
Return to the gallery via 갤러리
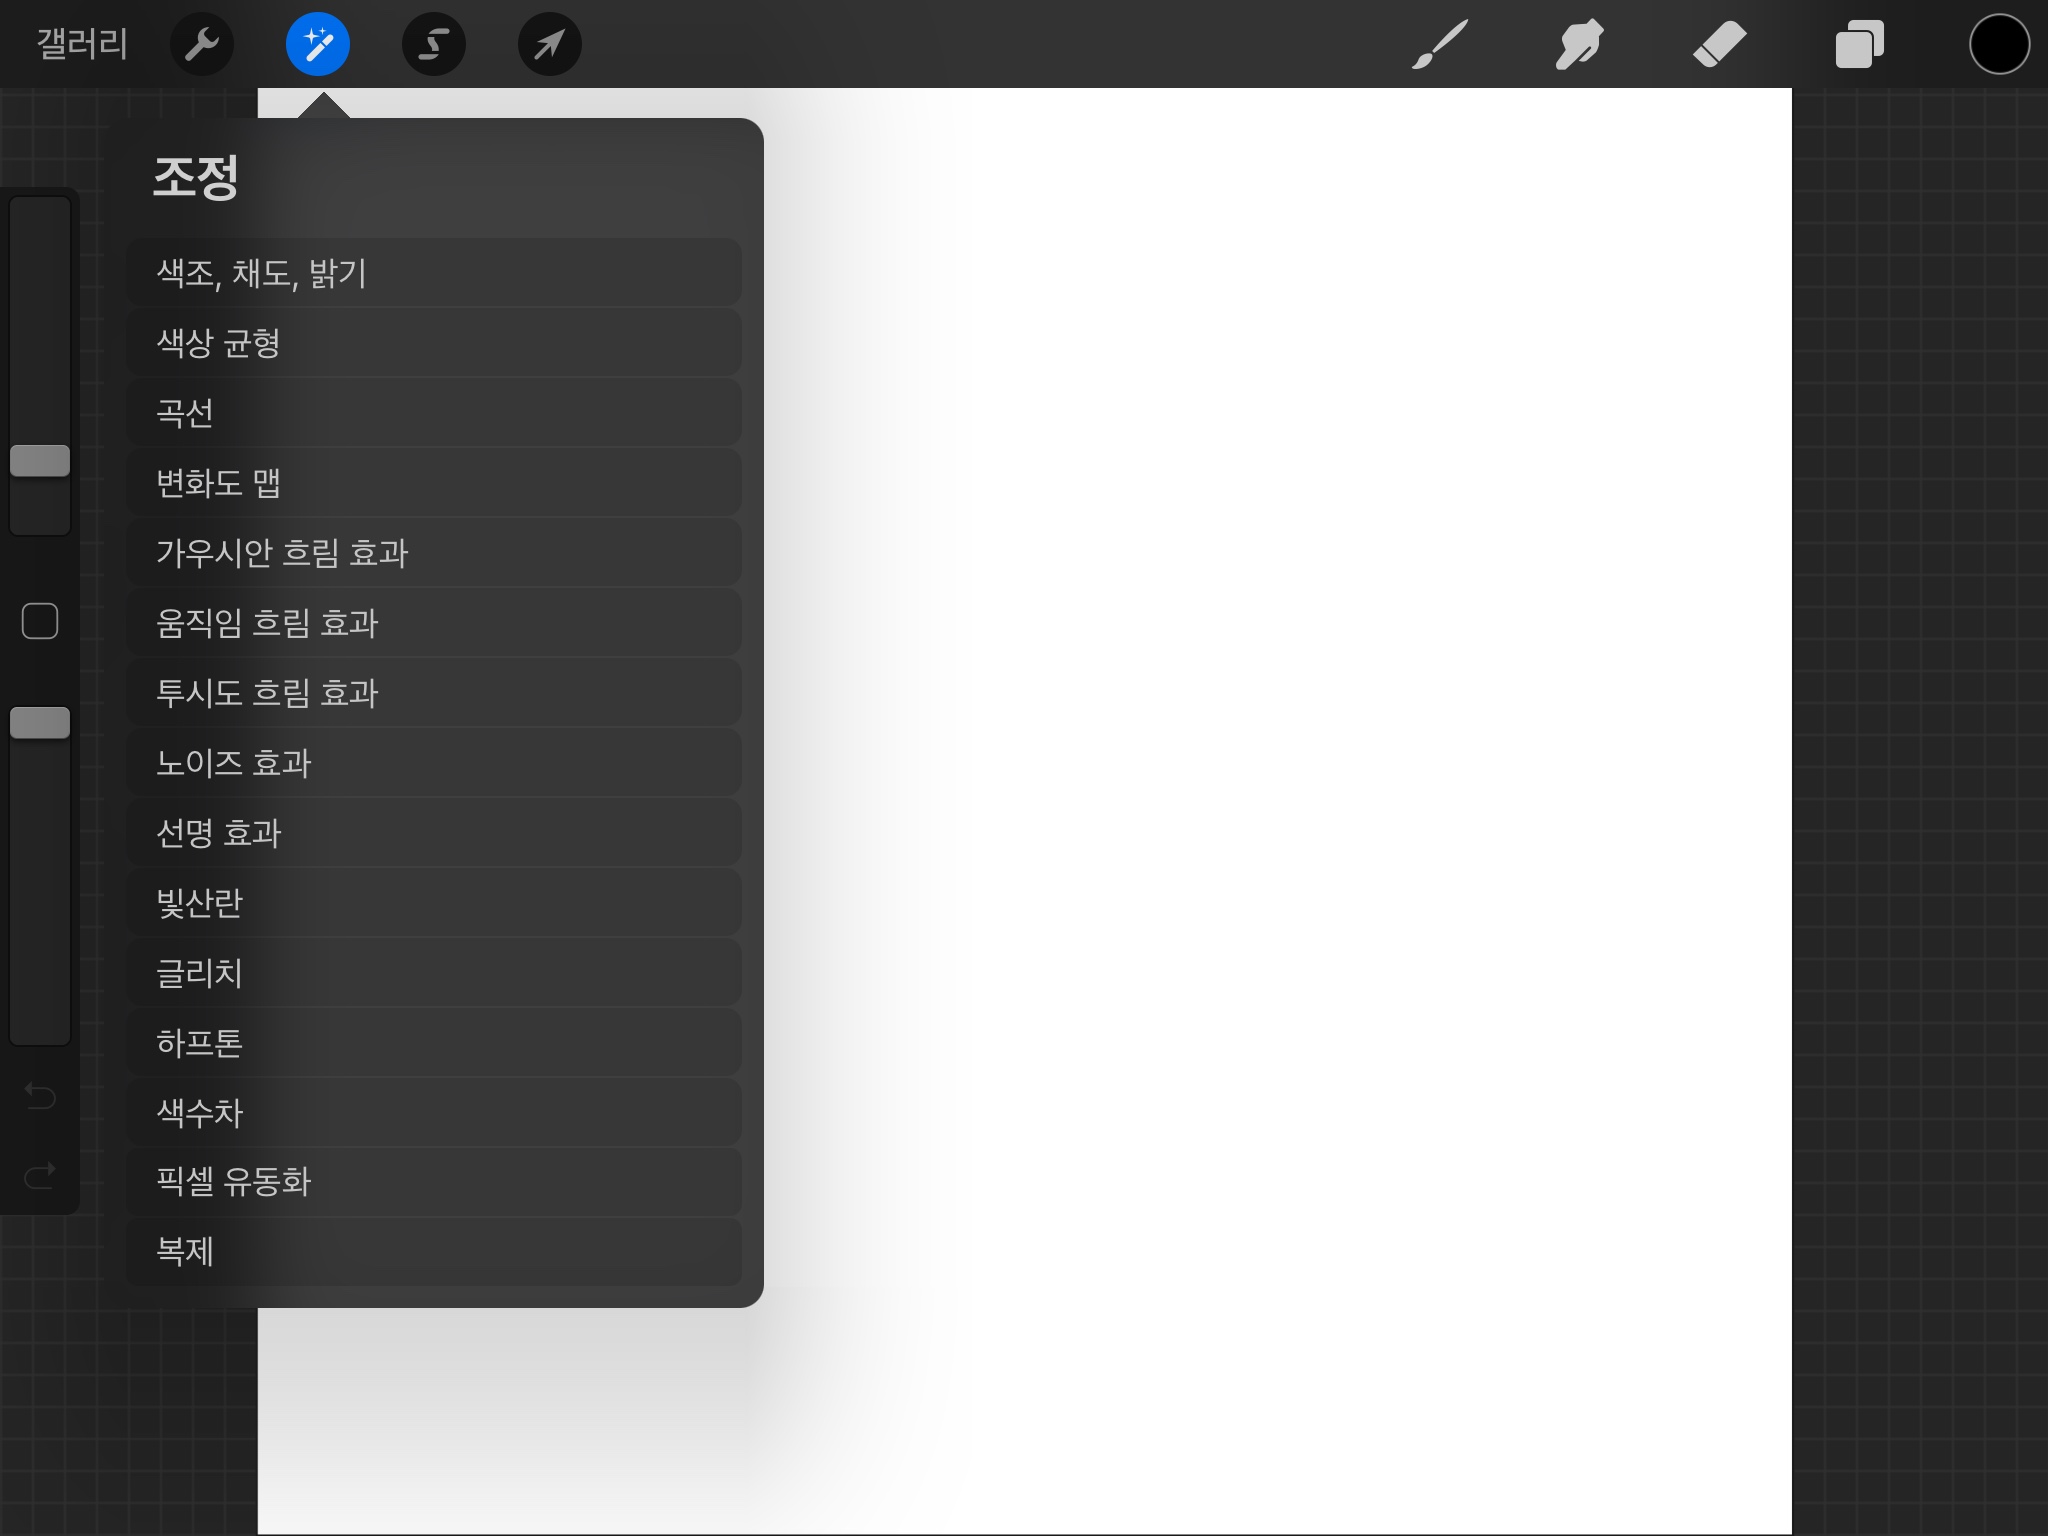tap(82, 44)
